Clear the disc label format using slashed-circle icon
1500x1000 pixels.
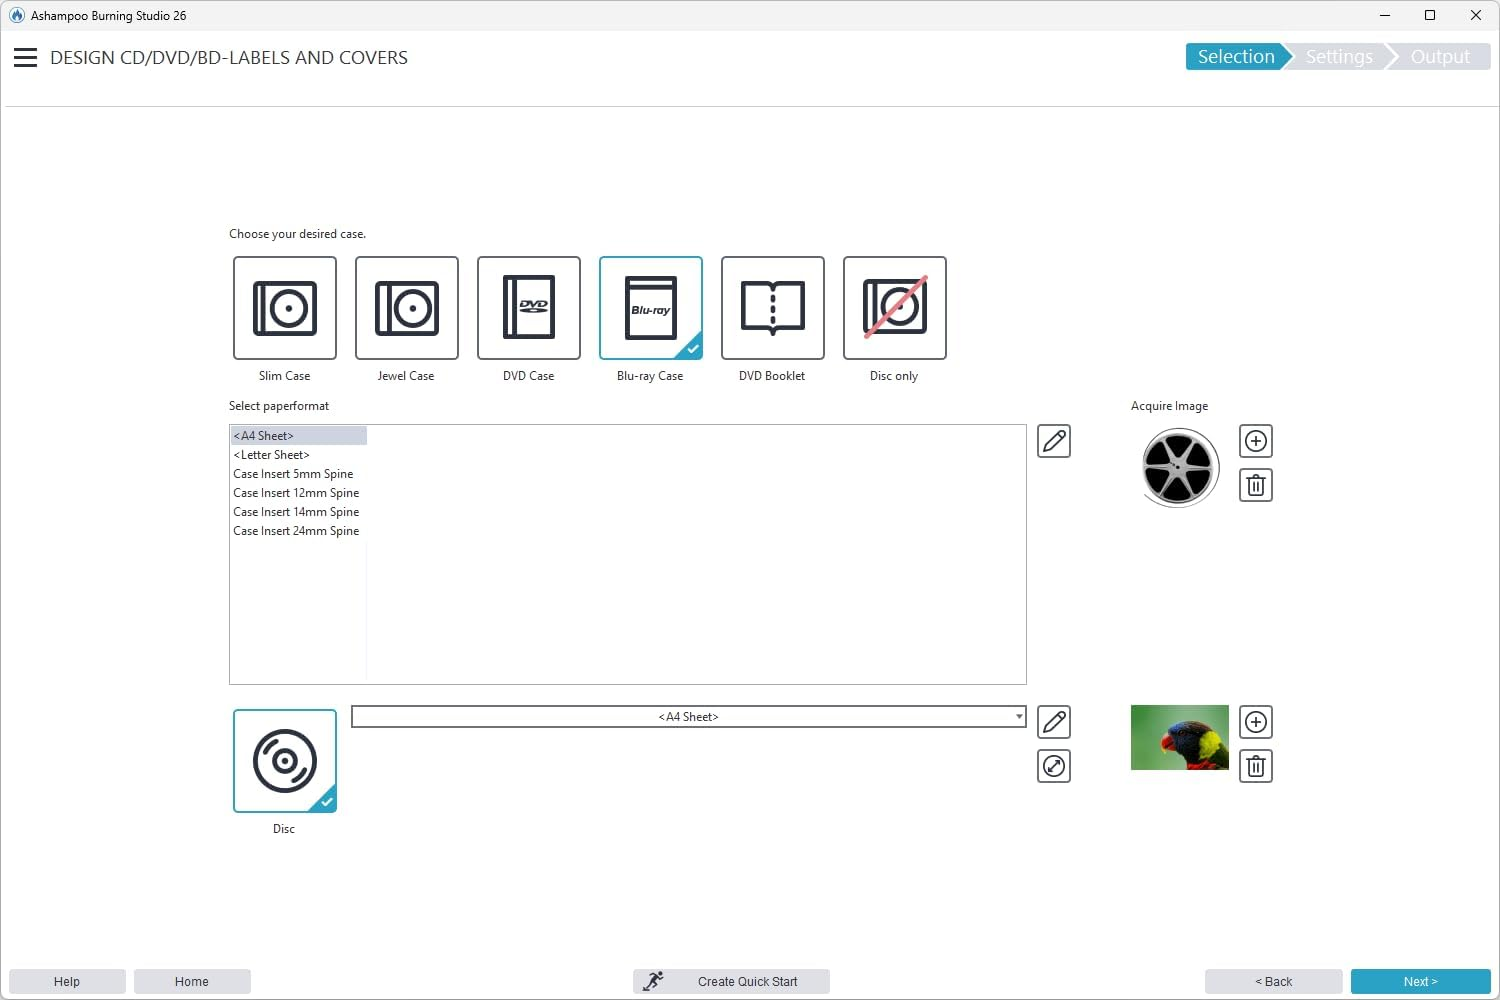click(x=1053, y=766)
